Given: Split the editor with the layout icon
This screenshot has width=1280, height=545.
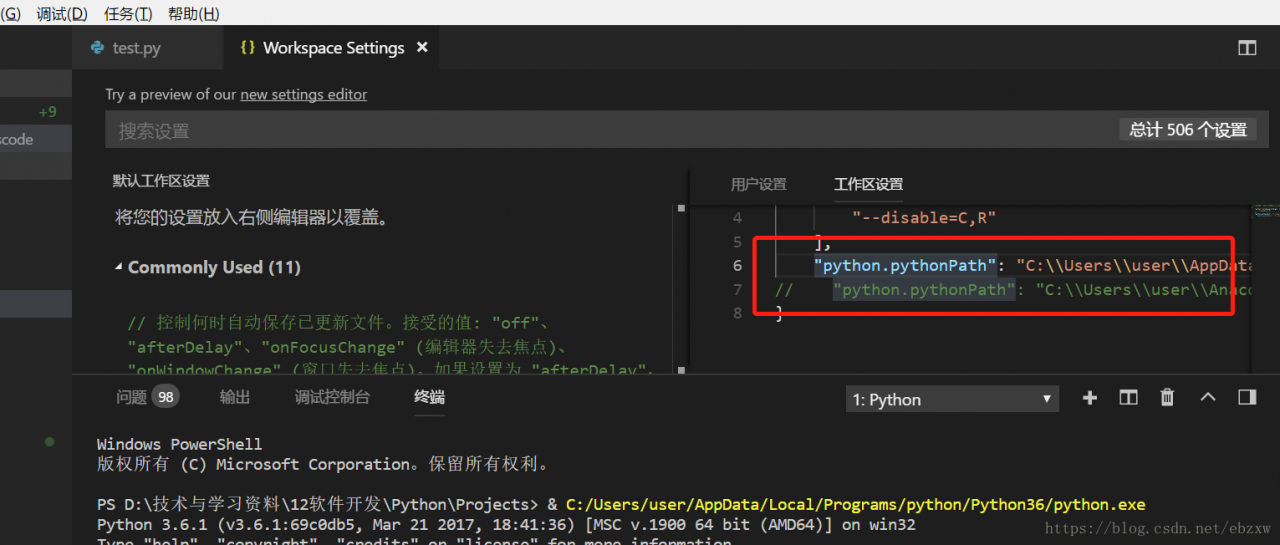Looking at the screenshot, I should pos(1246,48).
